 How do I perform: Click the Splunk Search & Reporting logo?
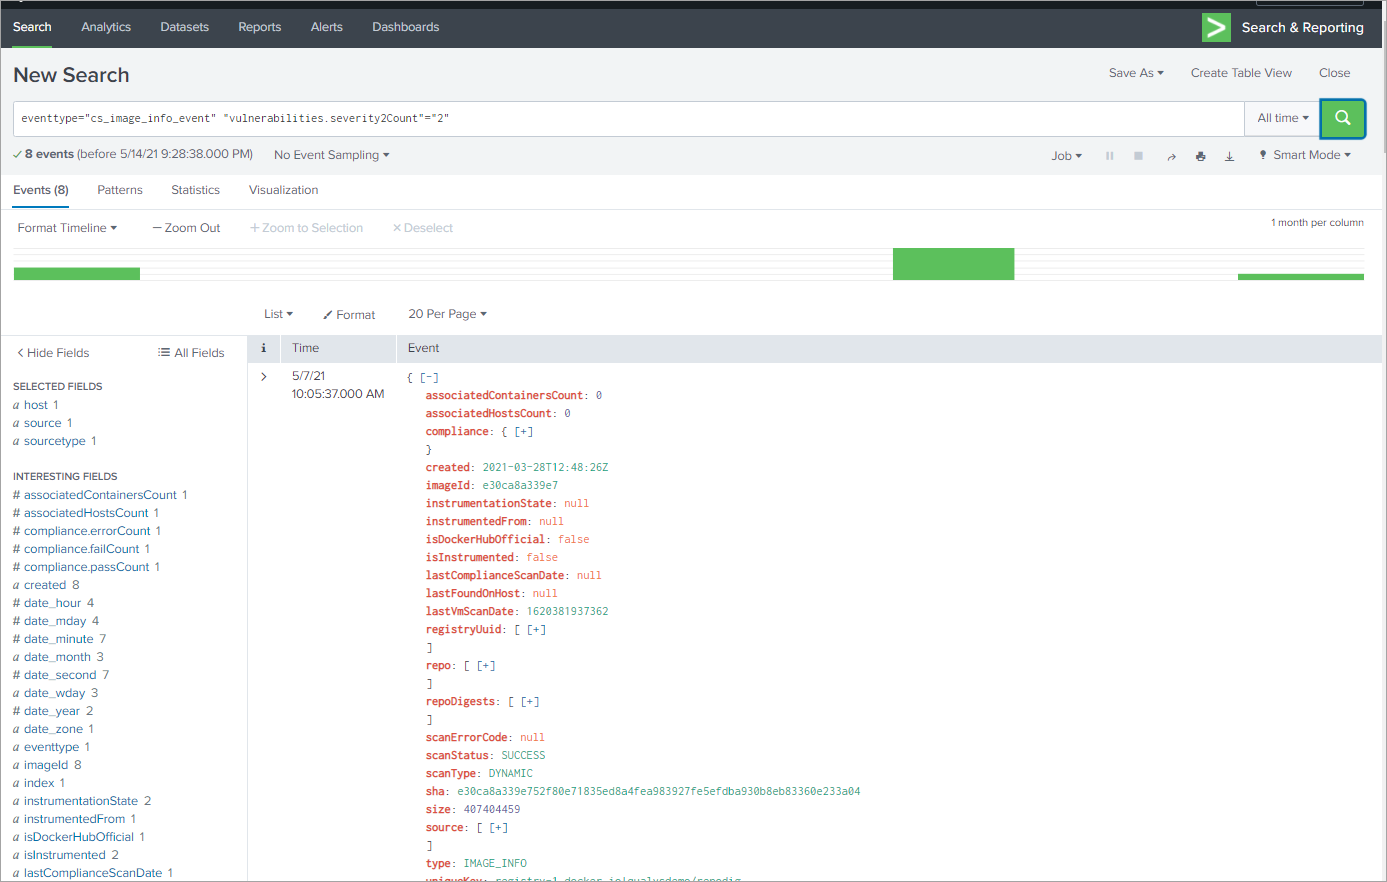(1216, 27)
